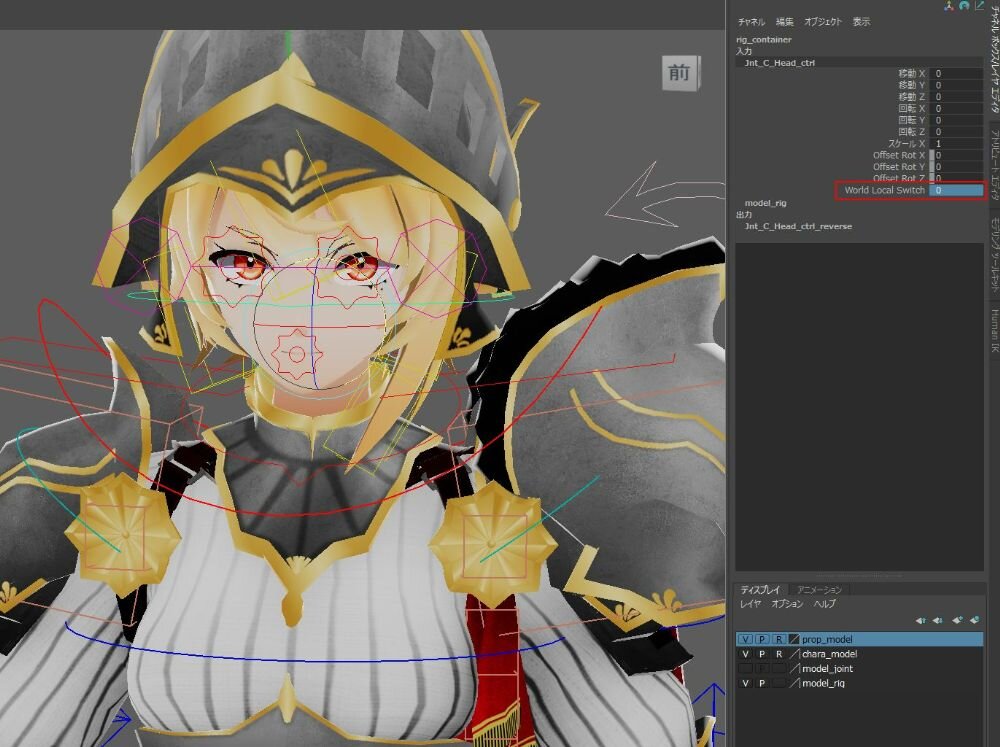Image resolution: width=1000 pixels, height=747 pixels.
Task: Switch to the アニメーション layer tab
Action: pos(819,590)
